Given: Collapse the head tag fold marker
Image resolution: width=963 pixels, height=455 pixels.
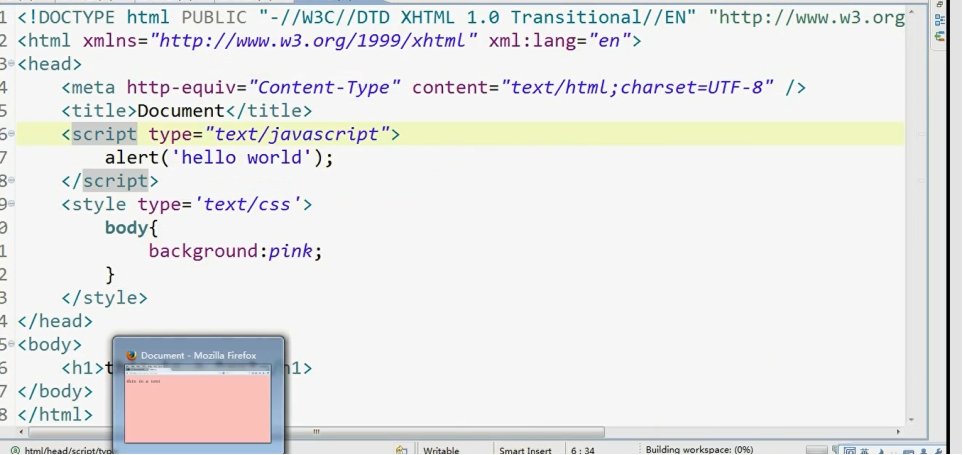Looking at the screenshot, I should [x=11, y=64].
